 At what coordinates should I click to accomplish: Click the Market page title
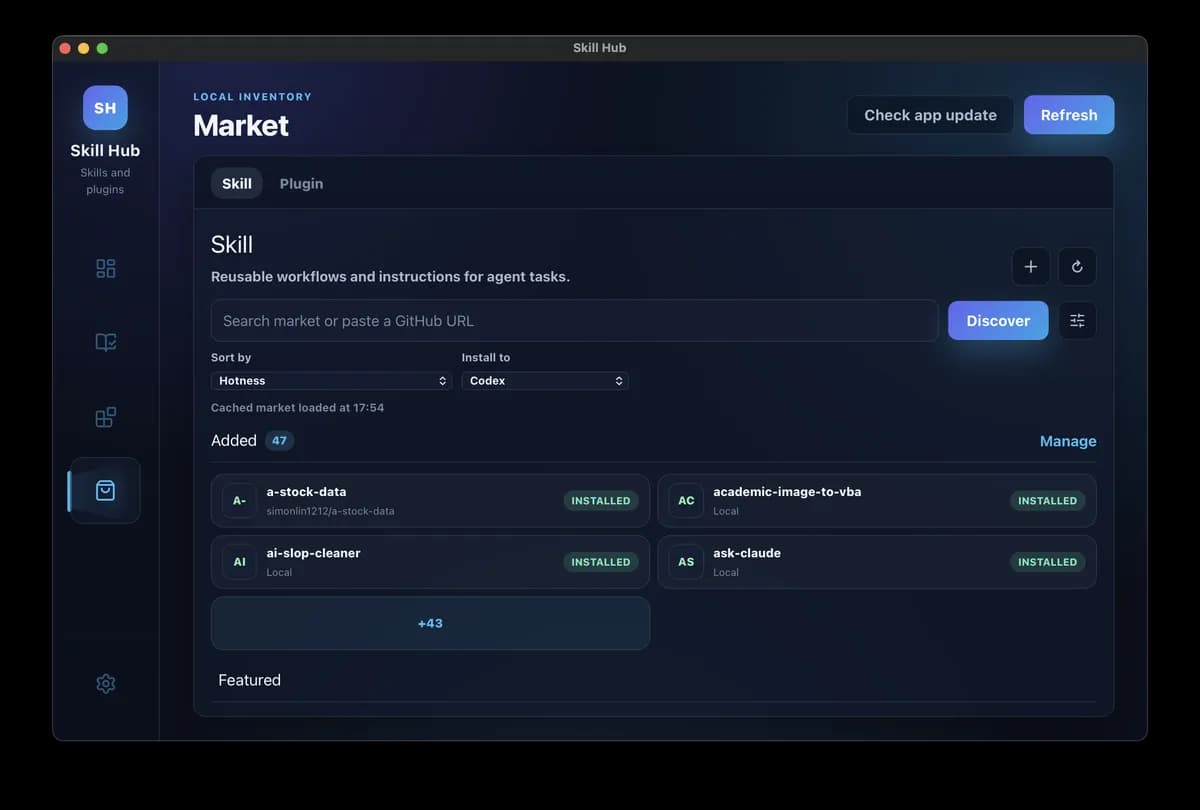click(241, 125)
